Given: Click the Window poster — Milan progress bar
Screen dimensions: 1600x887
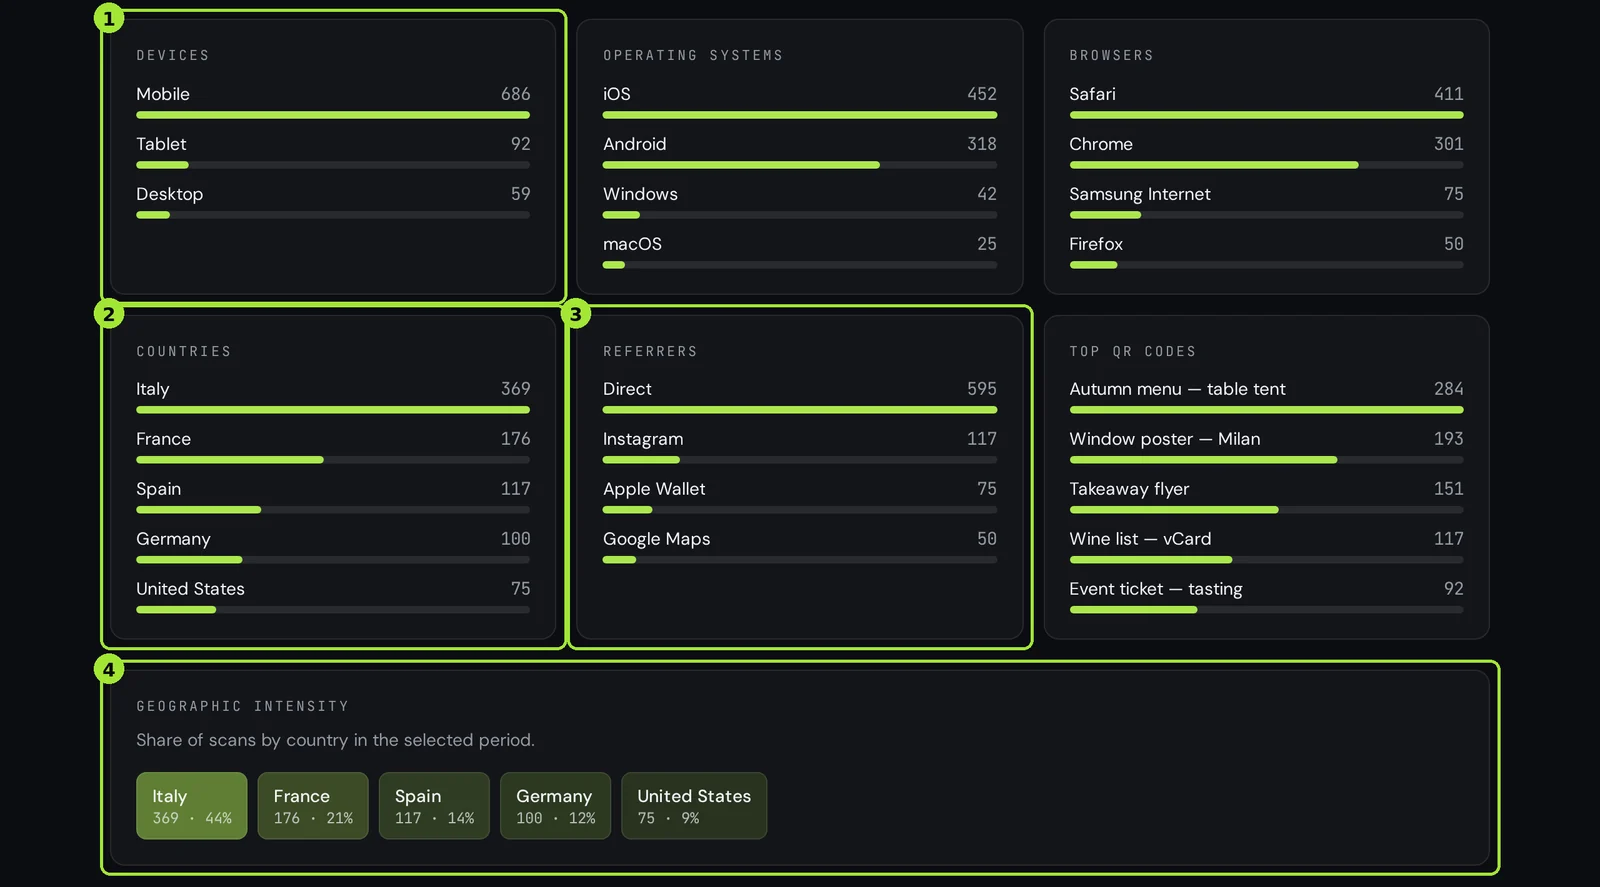Looking at the screenshot, I should (x=1266, y=460).
